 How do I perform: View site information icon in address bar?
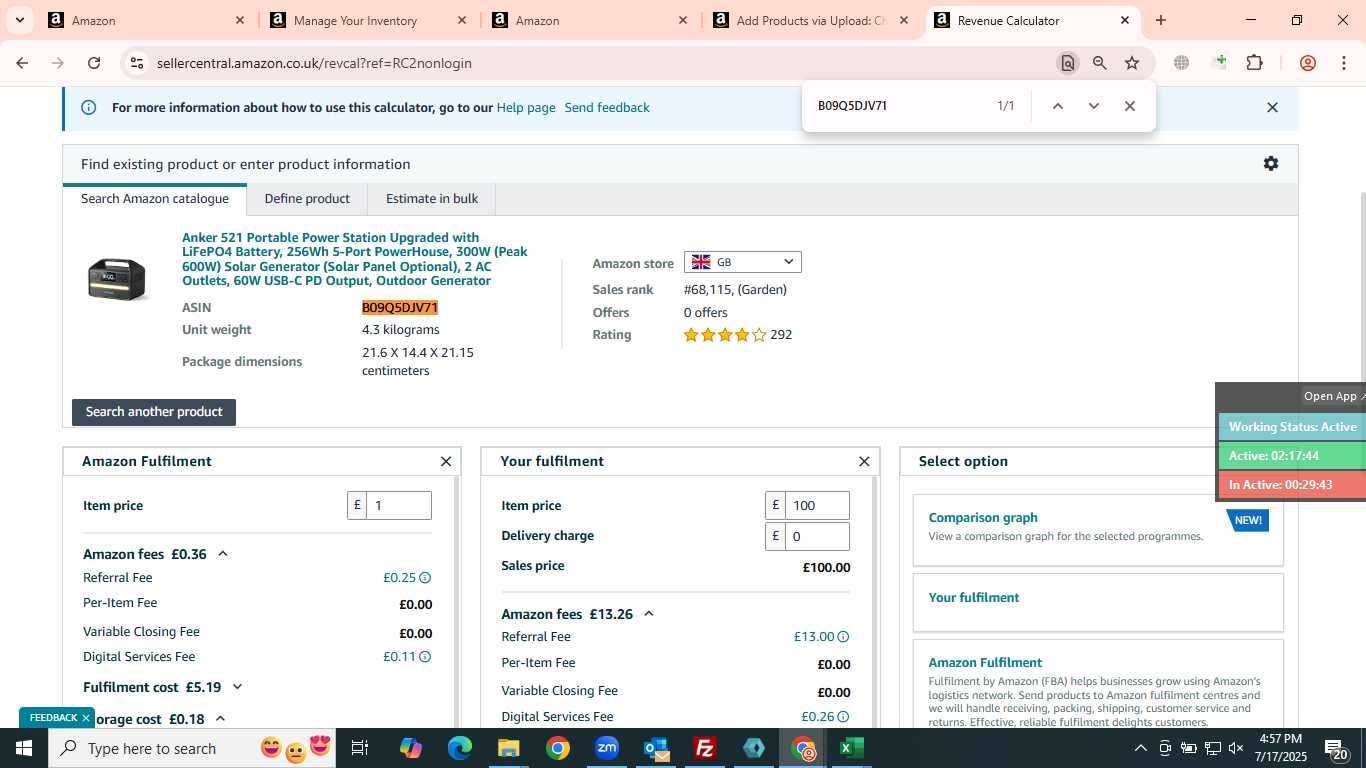click(137, 63)
